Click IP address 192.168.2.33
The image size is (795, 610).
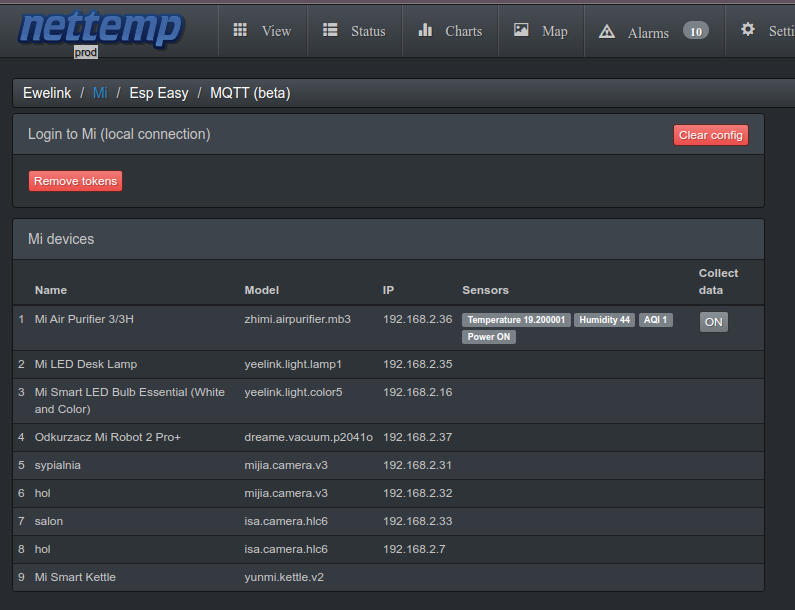point(417,521)
